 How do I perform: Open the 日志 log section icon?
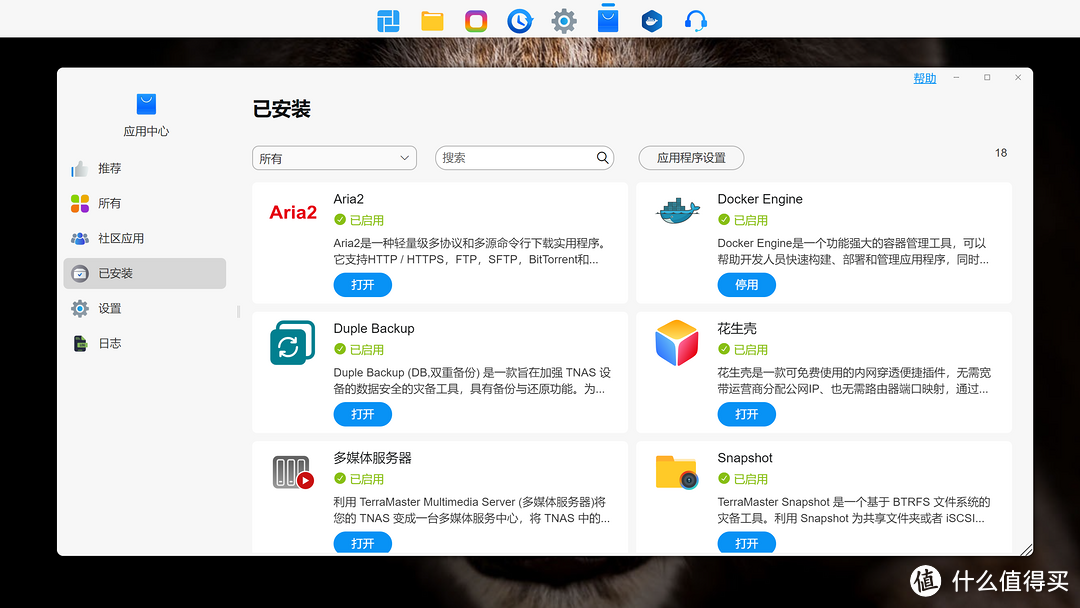[x=80, y=342]
